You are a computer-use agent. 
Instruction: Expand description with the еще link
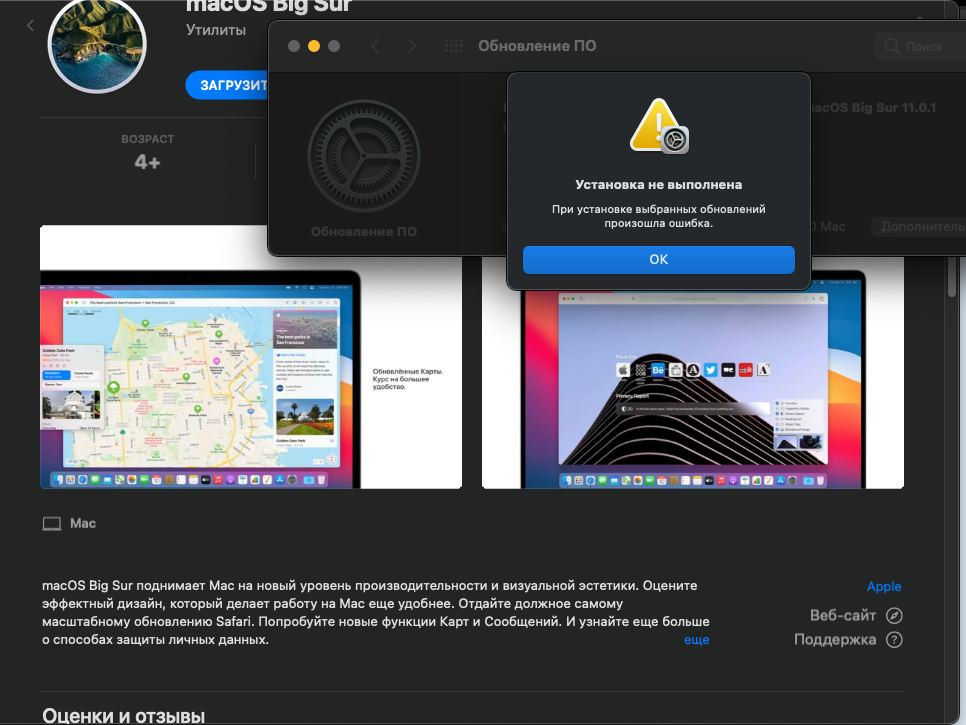coord(696,640)
